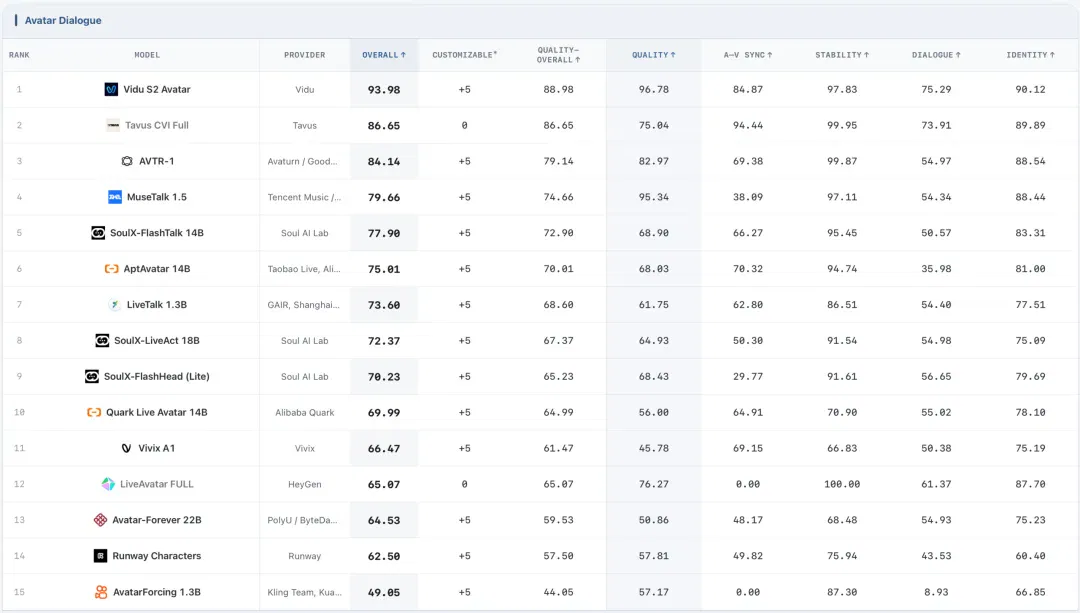Click the SoulX-LiveAct 18B logo icon
This screenshot has height=613, width=1080.
(x=102, y=340)
